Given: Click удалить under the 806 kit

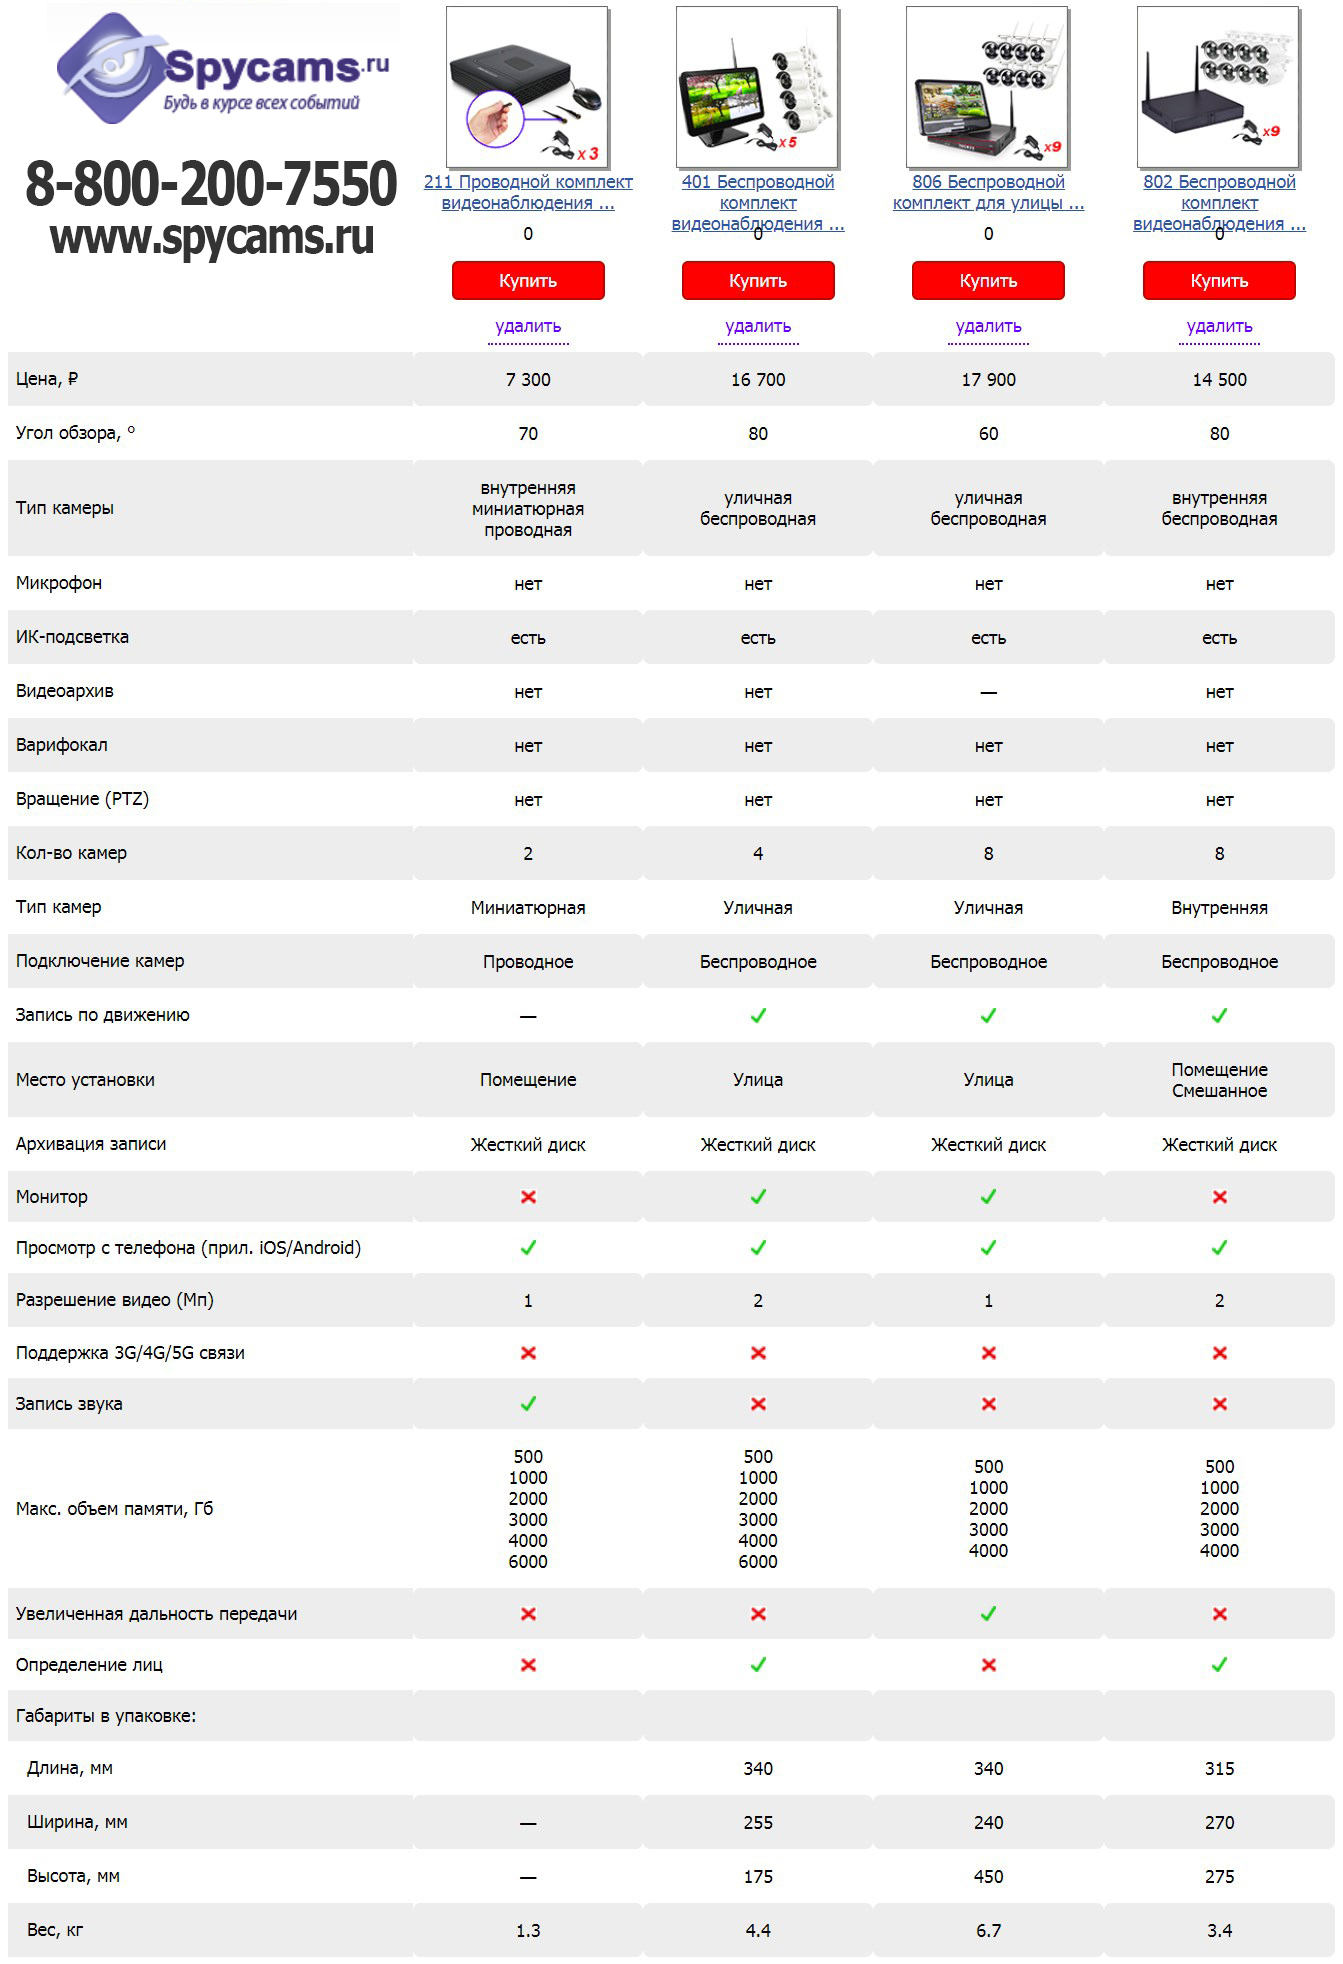Looking at the screenshot, I should [988, 326].
